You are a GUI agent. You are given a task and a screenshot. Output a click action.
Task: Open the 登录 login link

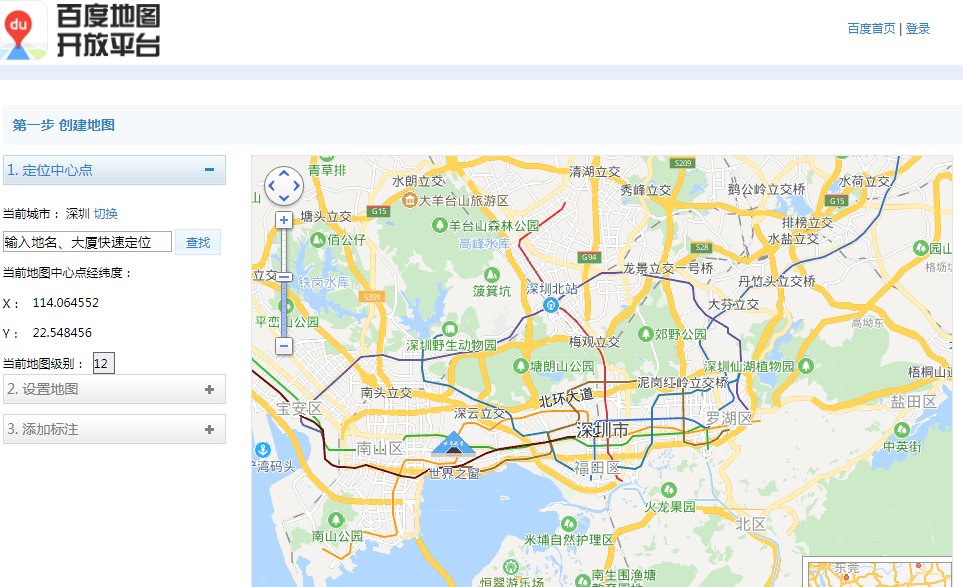pos(916,28)
